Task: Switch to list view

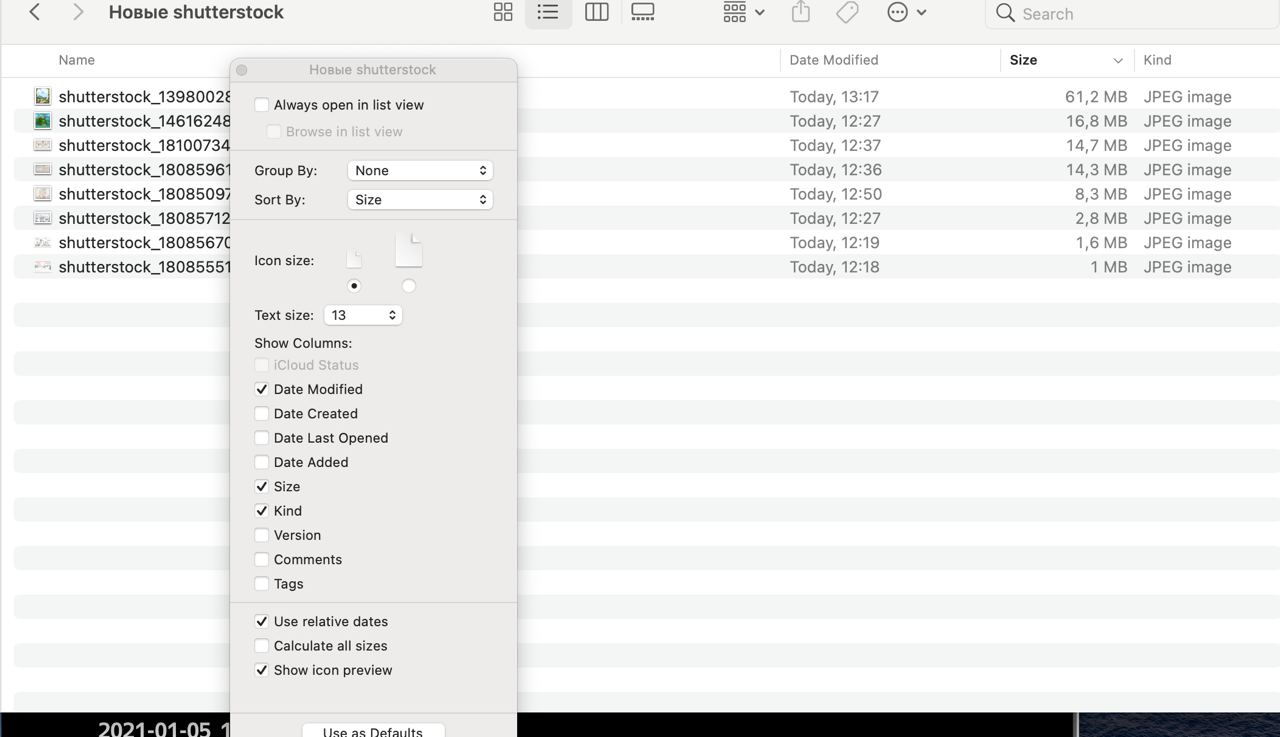Action: [548, 12]
